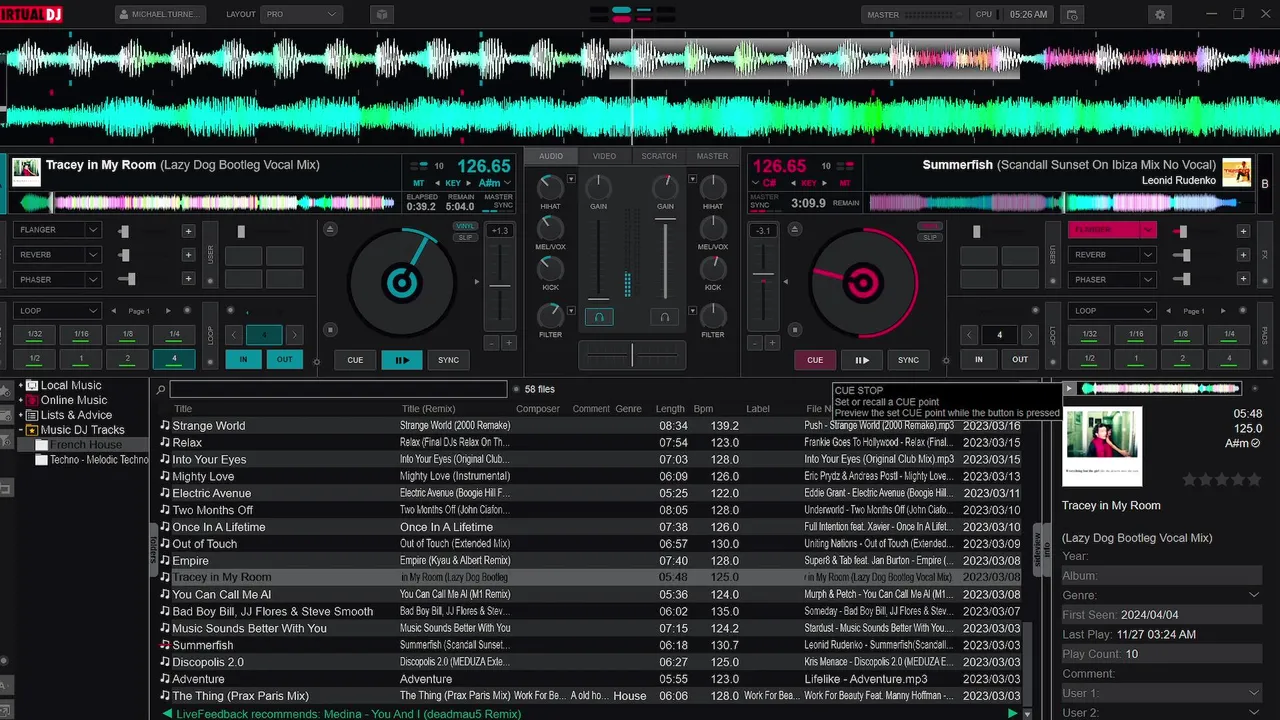Go to previous pad page on left deck
The width and height of the screenshot is (1280, 720).
113,311
